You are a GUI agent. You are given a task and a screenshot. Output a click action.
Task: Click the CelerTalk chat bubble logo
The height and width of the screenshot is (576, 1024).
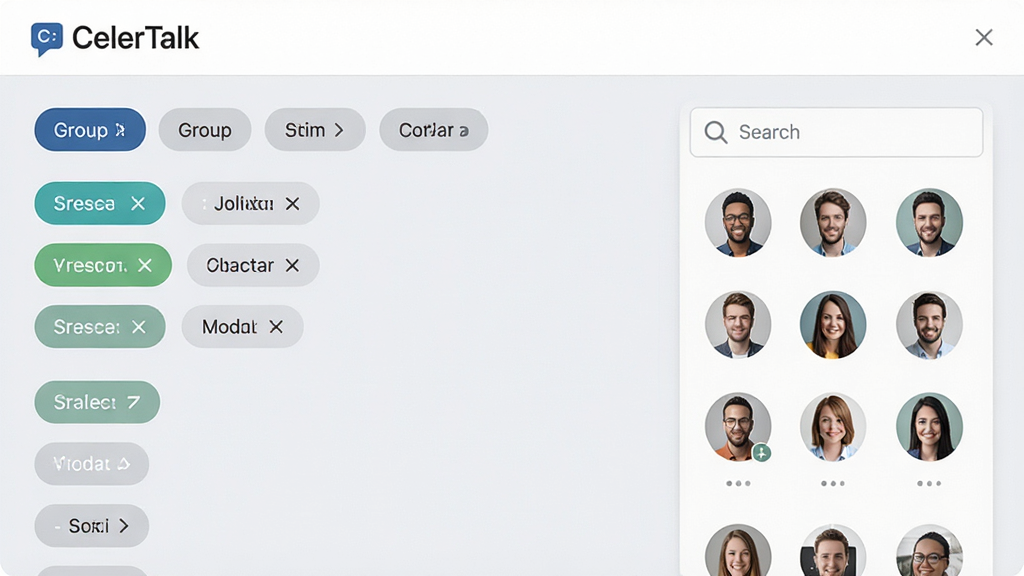pyautogui.click(x=47, y=39)
